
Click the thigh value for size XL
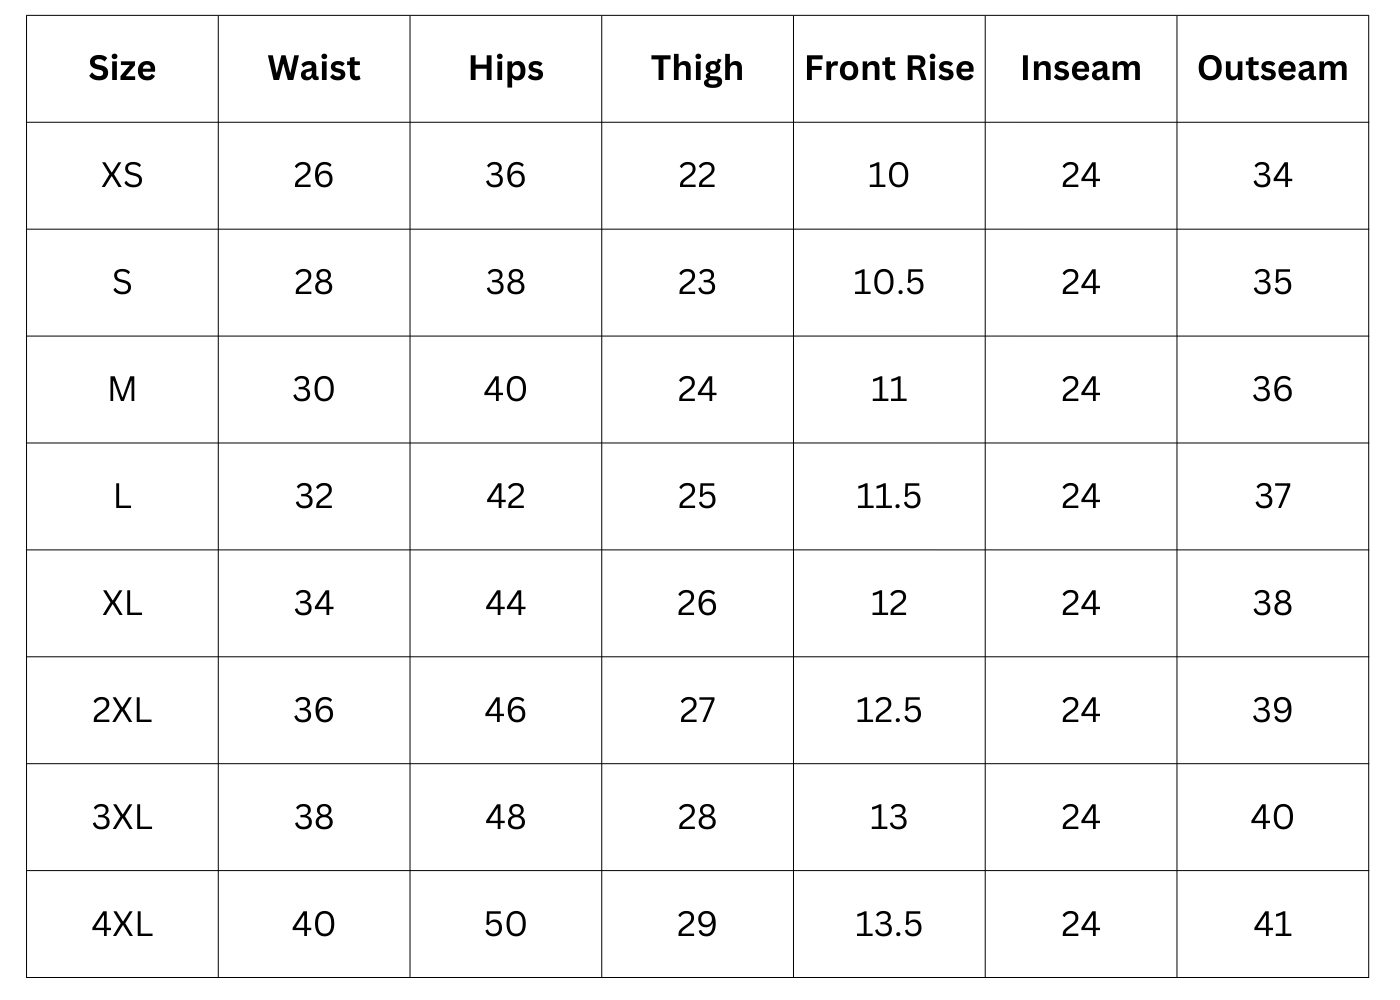[x=697, y=603]
